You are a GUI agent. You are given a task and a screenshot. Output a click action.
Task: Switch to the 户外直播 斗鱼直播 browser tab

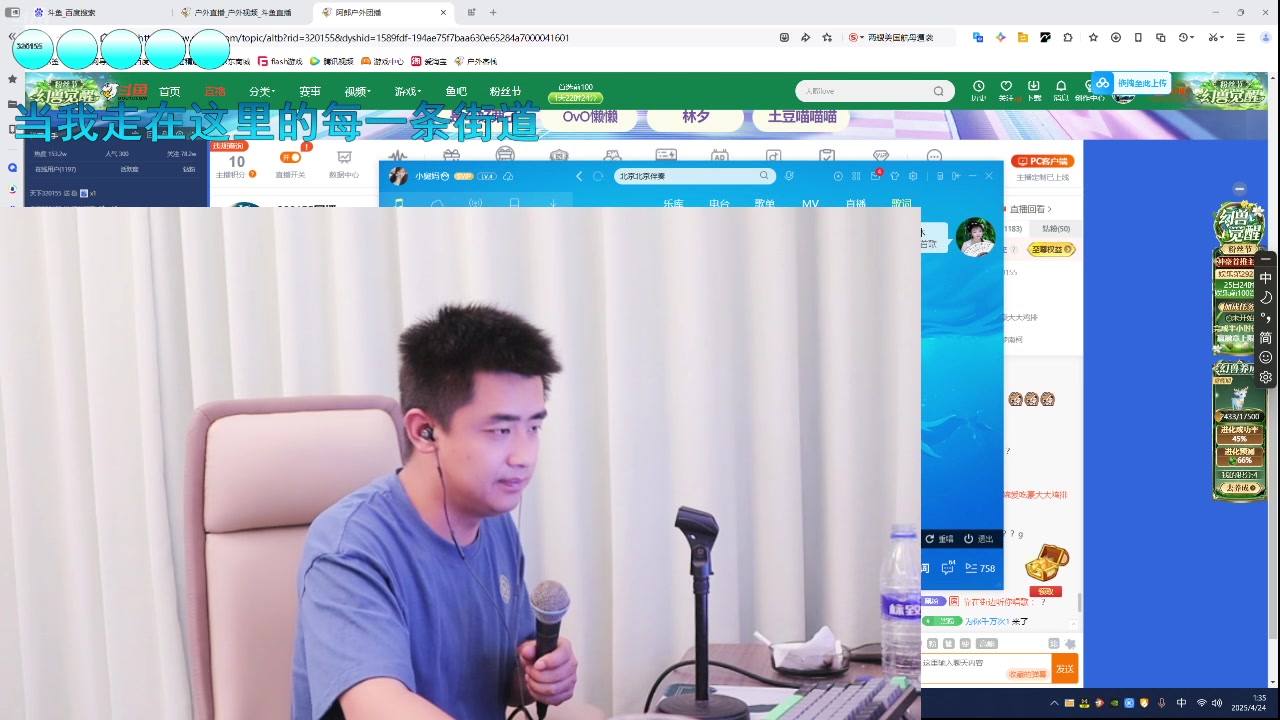pyautogui.click(x=238, y=12)
